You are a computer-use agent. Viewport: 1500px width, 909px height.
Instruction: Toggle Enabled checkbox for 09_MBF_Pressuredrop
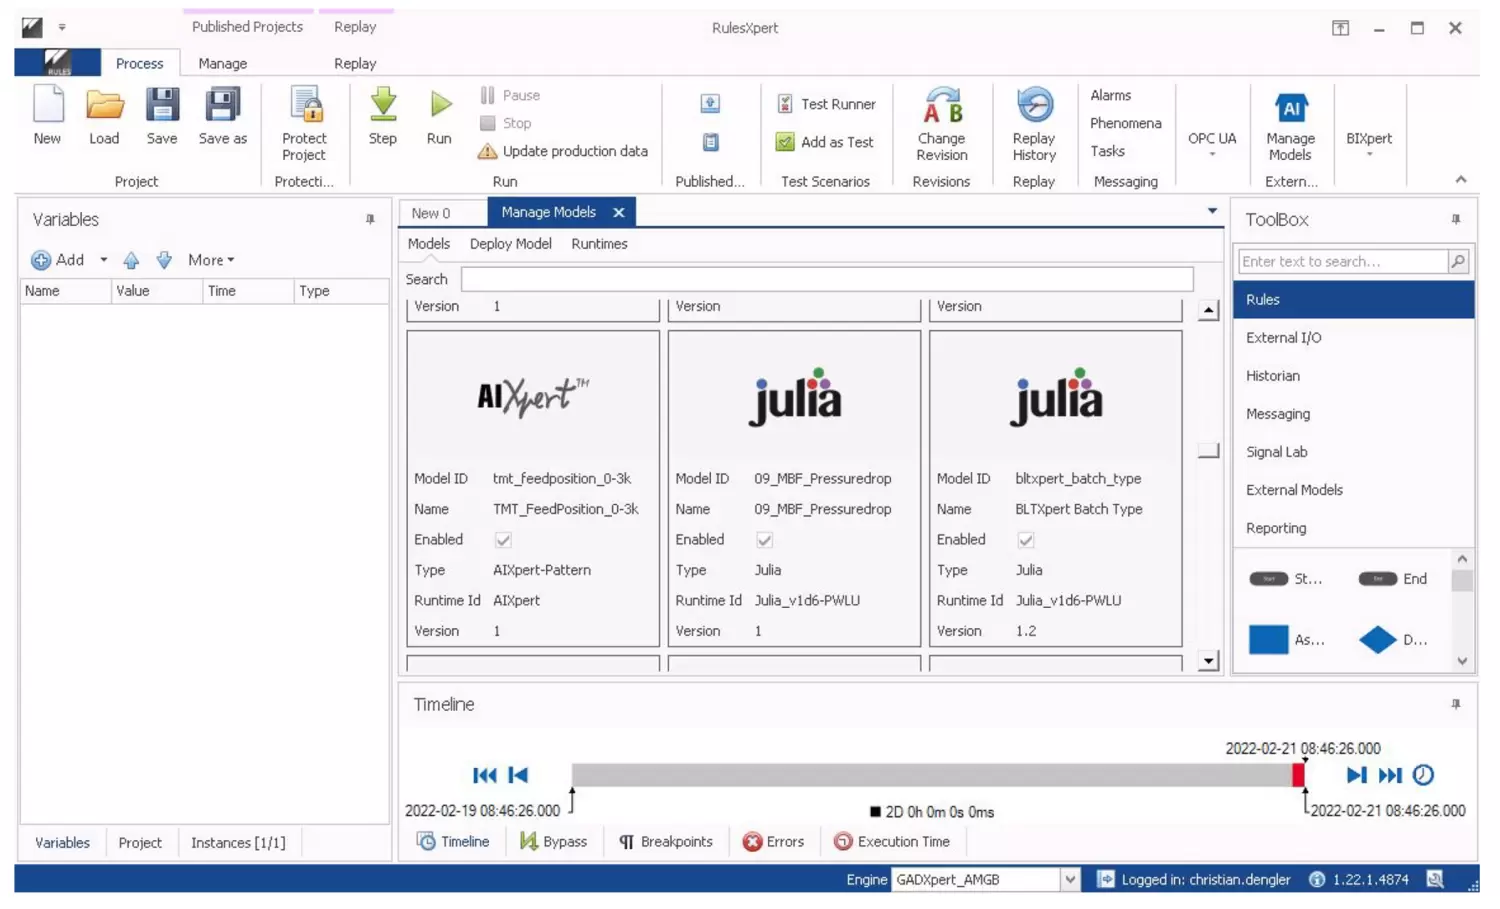[x=764, y=540]
